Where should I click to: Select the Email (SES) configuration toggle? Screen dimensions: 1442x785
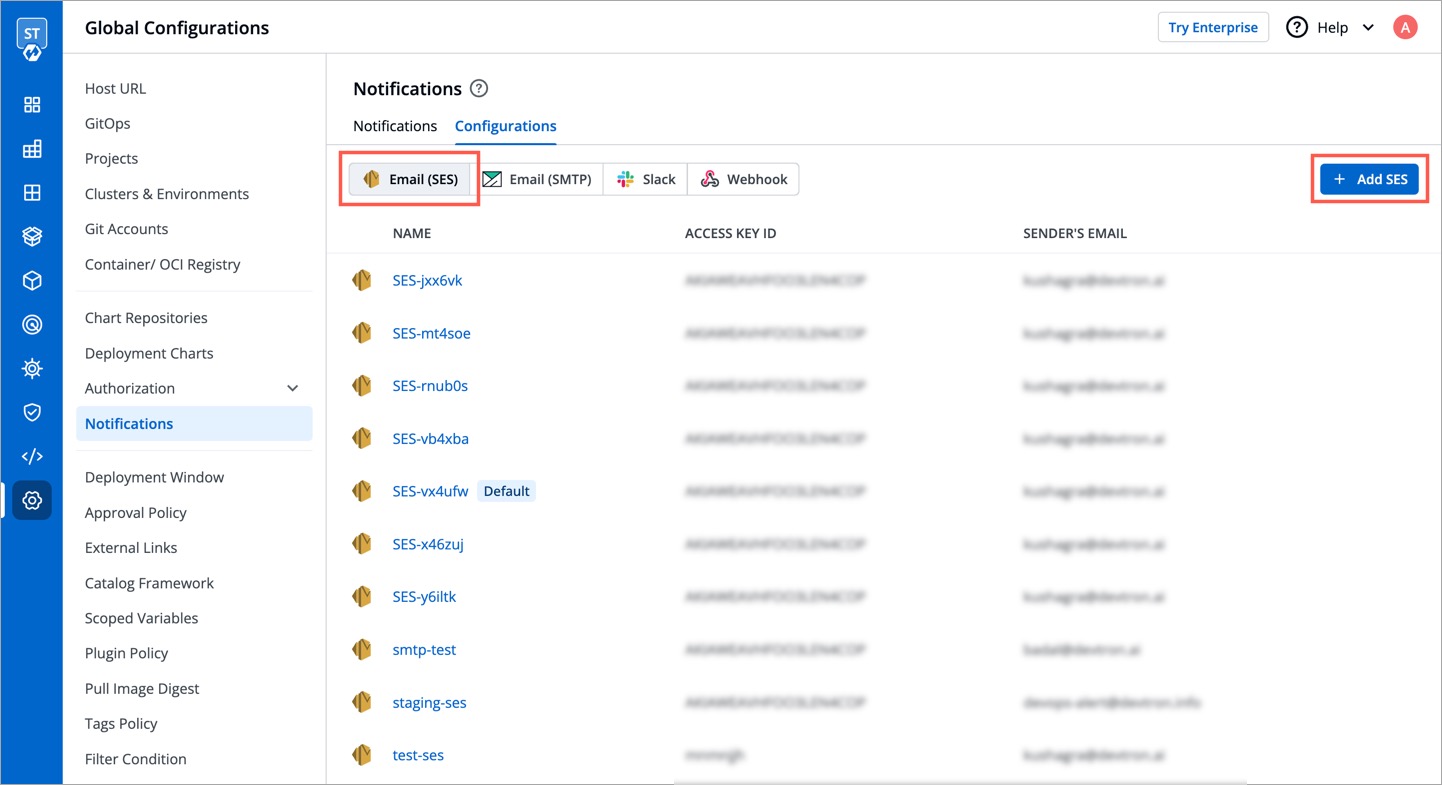coord(409,179)
